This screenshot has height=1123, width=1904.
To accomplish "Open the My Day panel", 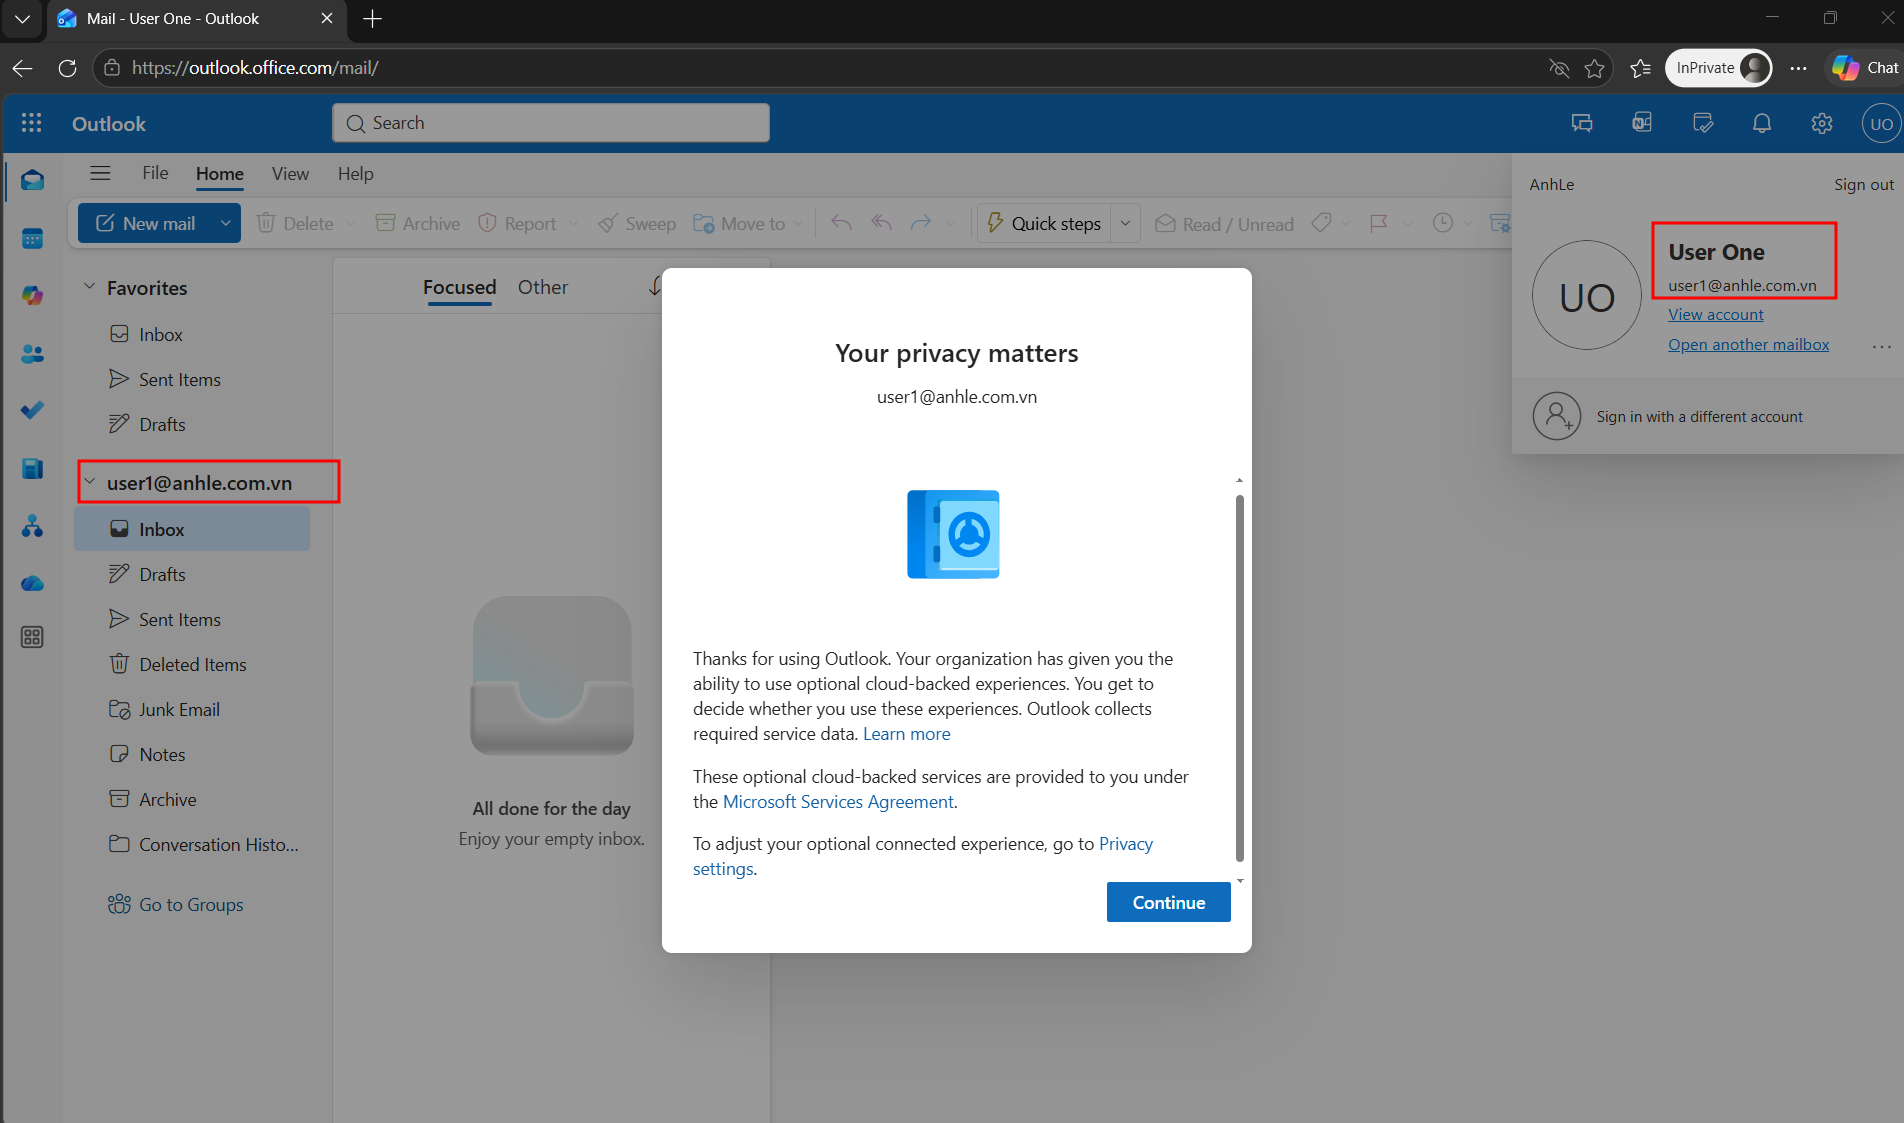I will [1702, 123].
